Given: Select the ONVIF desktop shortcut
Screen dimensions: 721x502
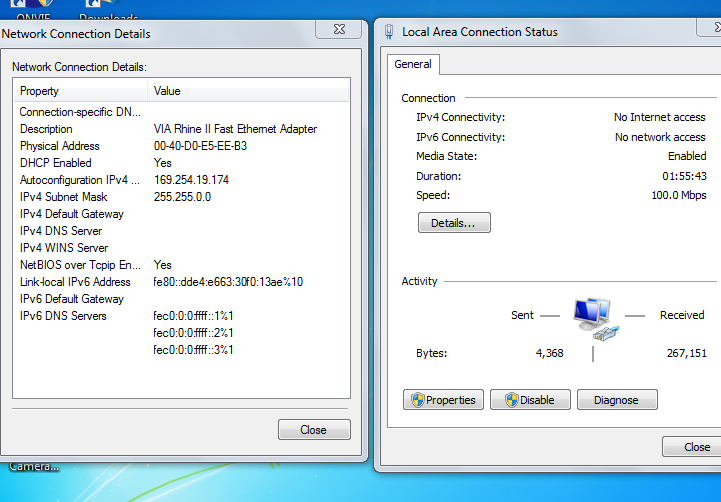Looking at the screenshot, I should 33,14.
